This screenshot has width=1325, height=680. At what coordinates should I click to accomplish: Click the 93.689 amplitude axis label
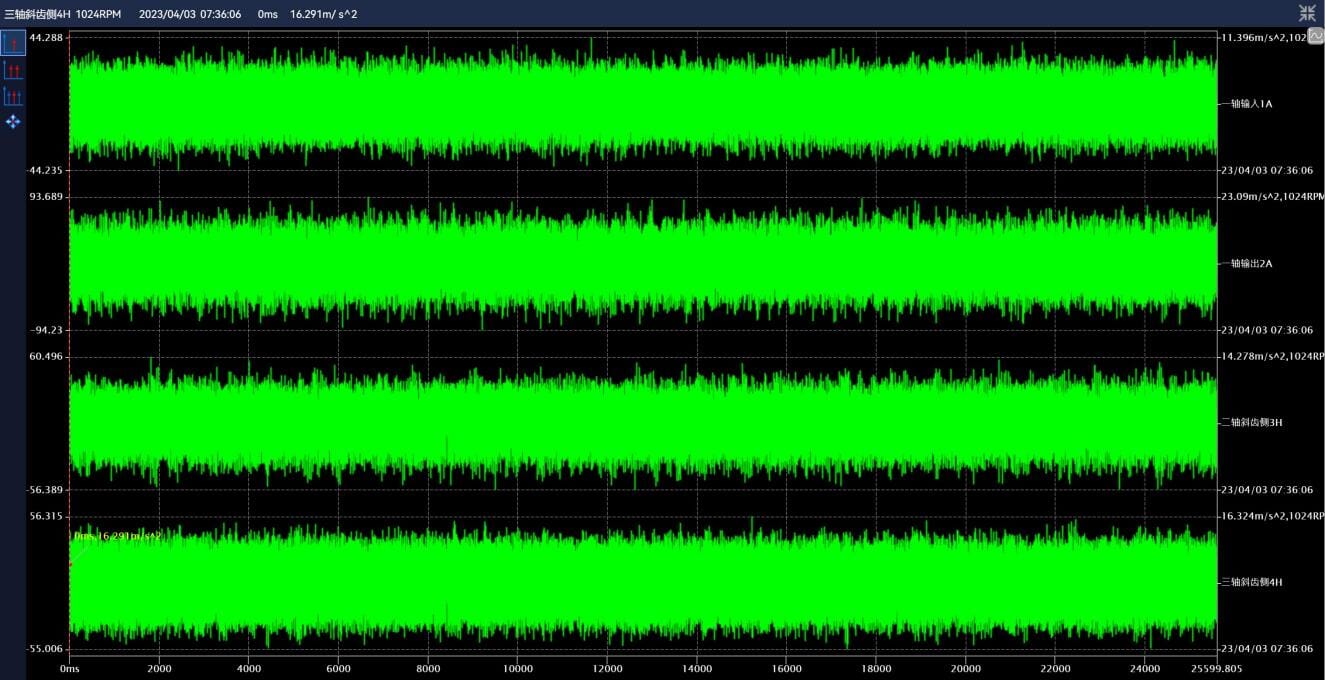pos(46,197)
